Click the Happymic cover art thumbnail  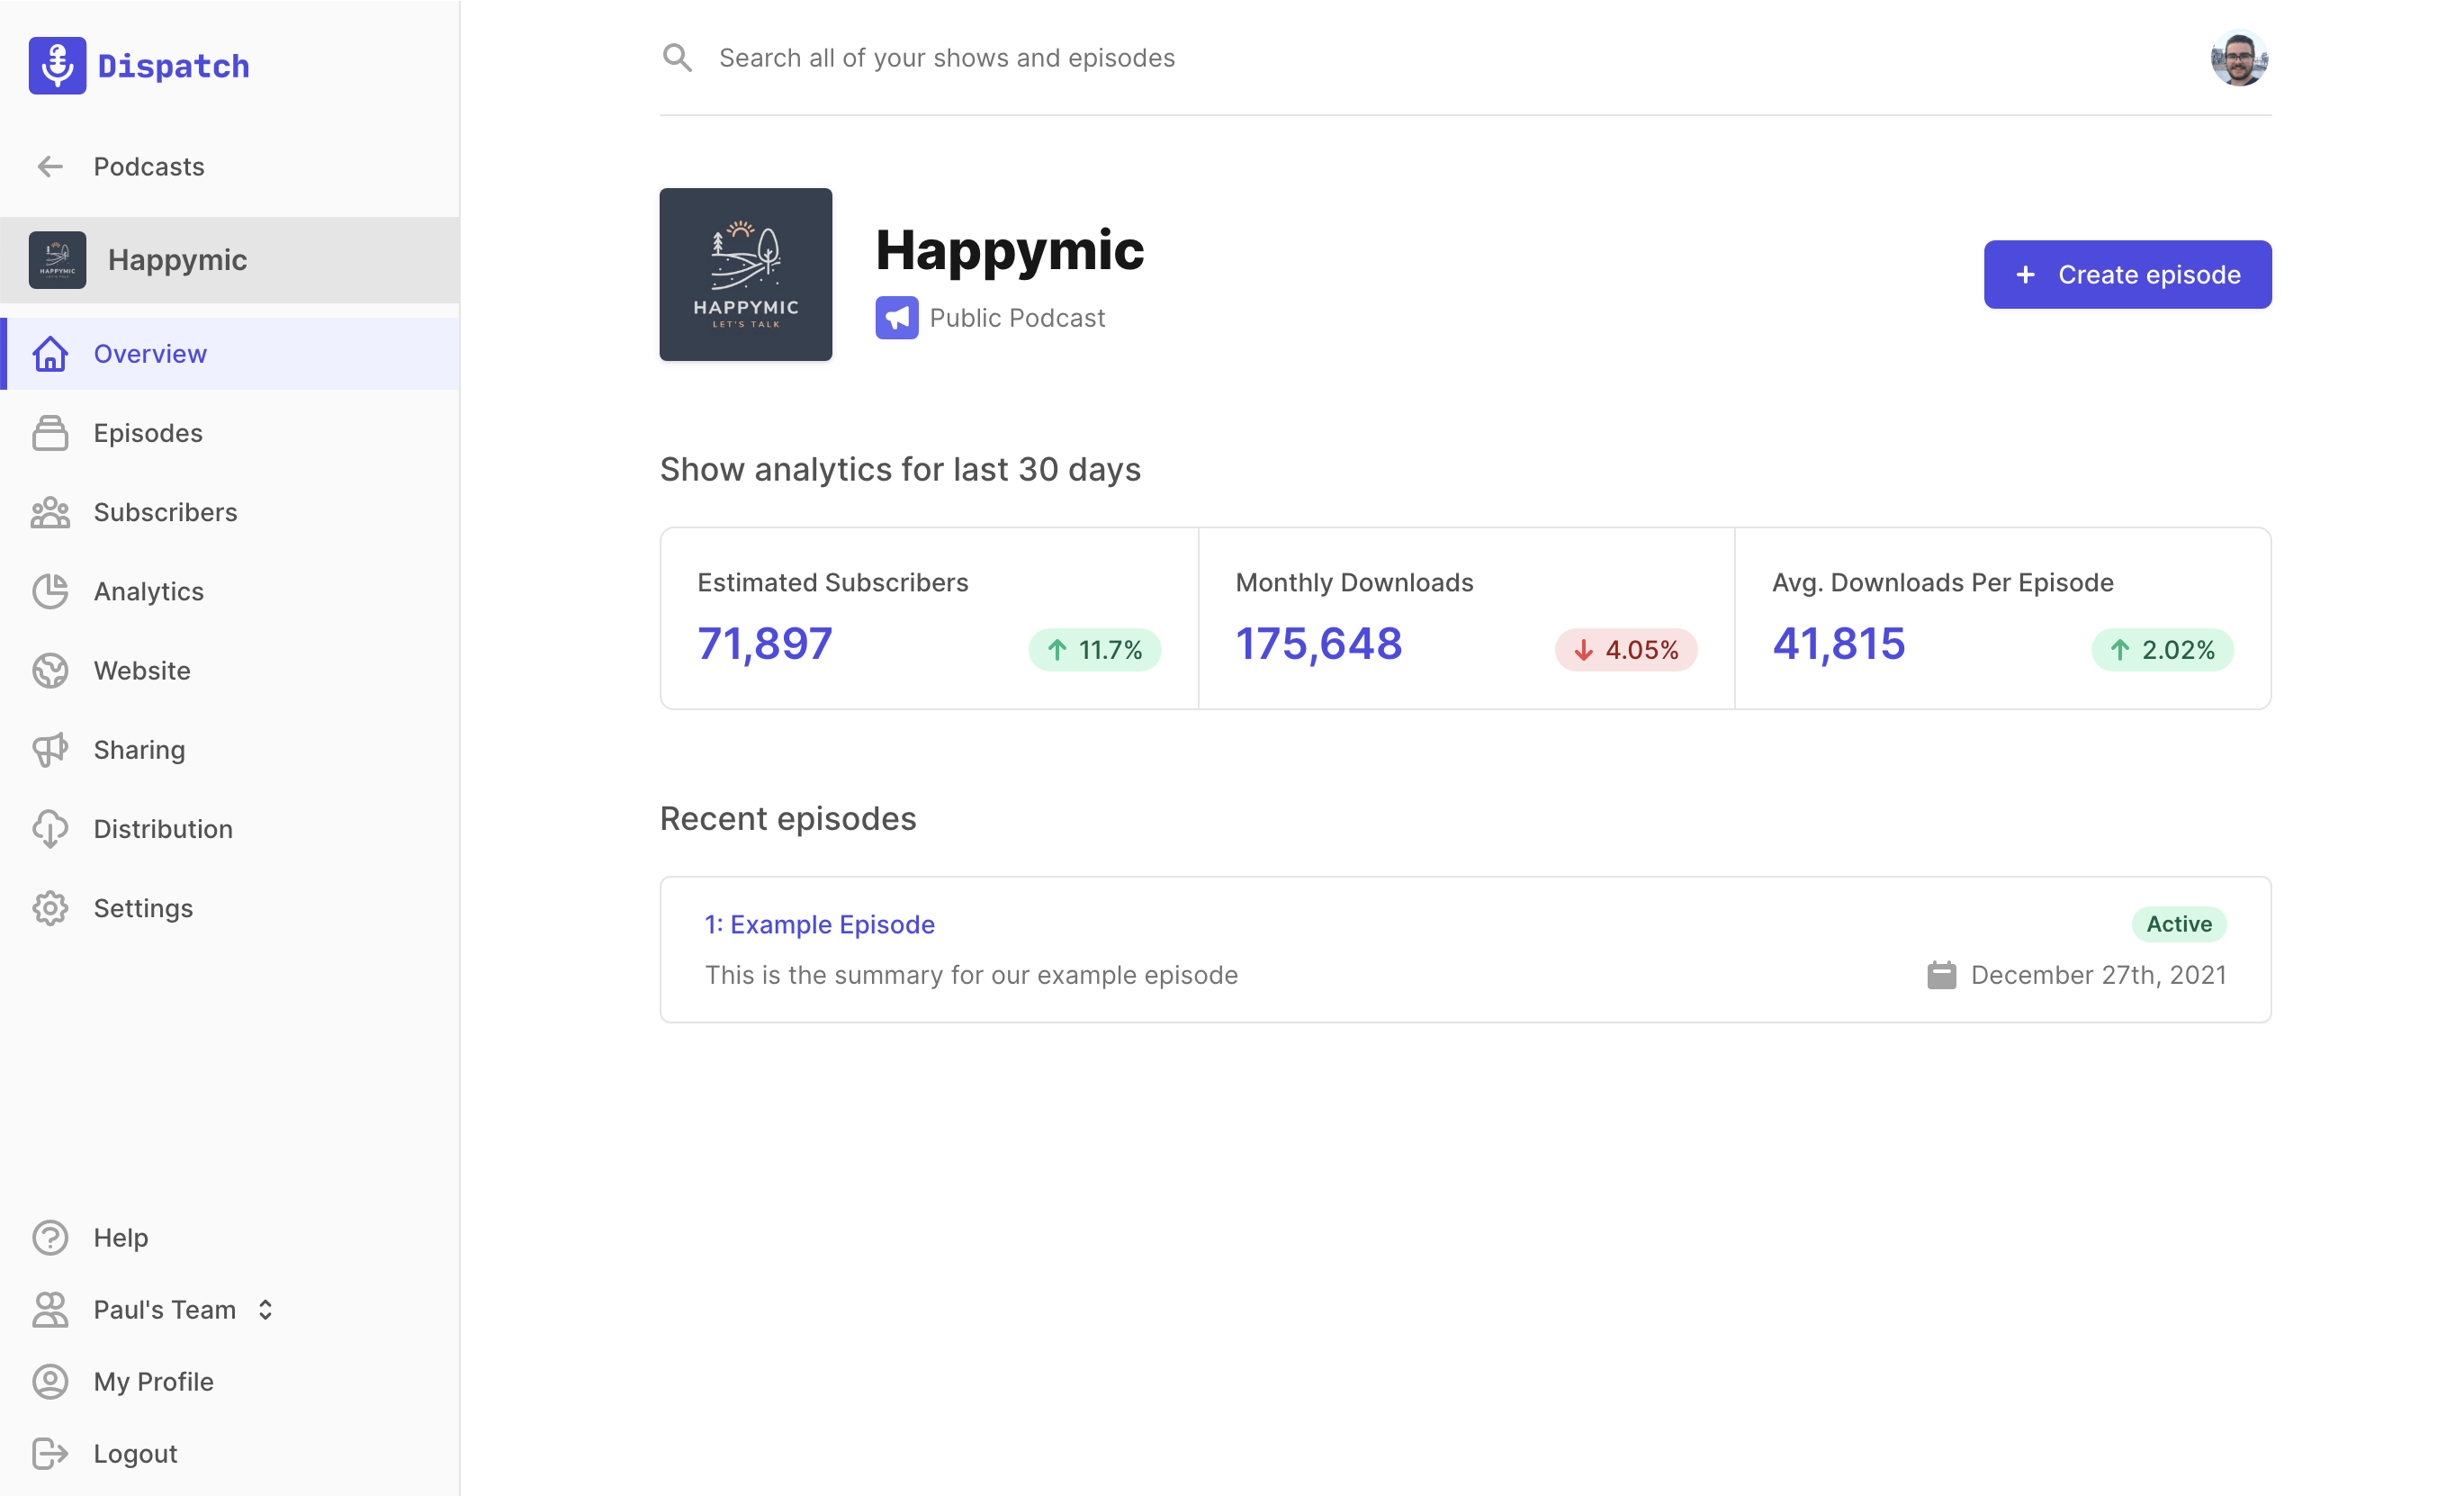tap(745, 274)
